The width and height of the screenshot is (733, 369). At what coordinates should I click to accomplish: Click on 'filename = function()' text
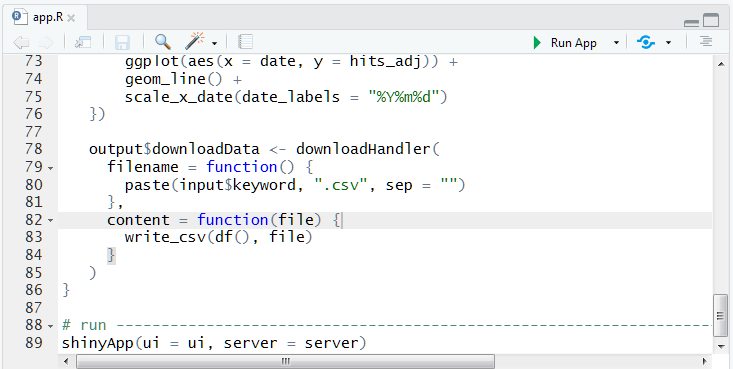pyautogui.click(x=201, y=167)
